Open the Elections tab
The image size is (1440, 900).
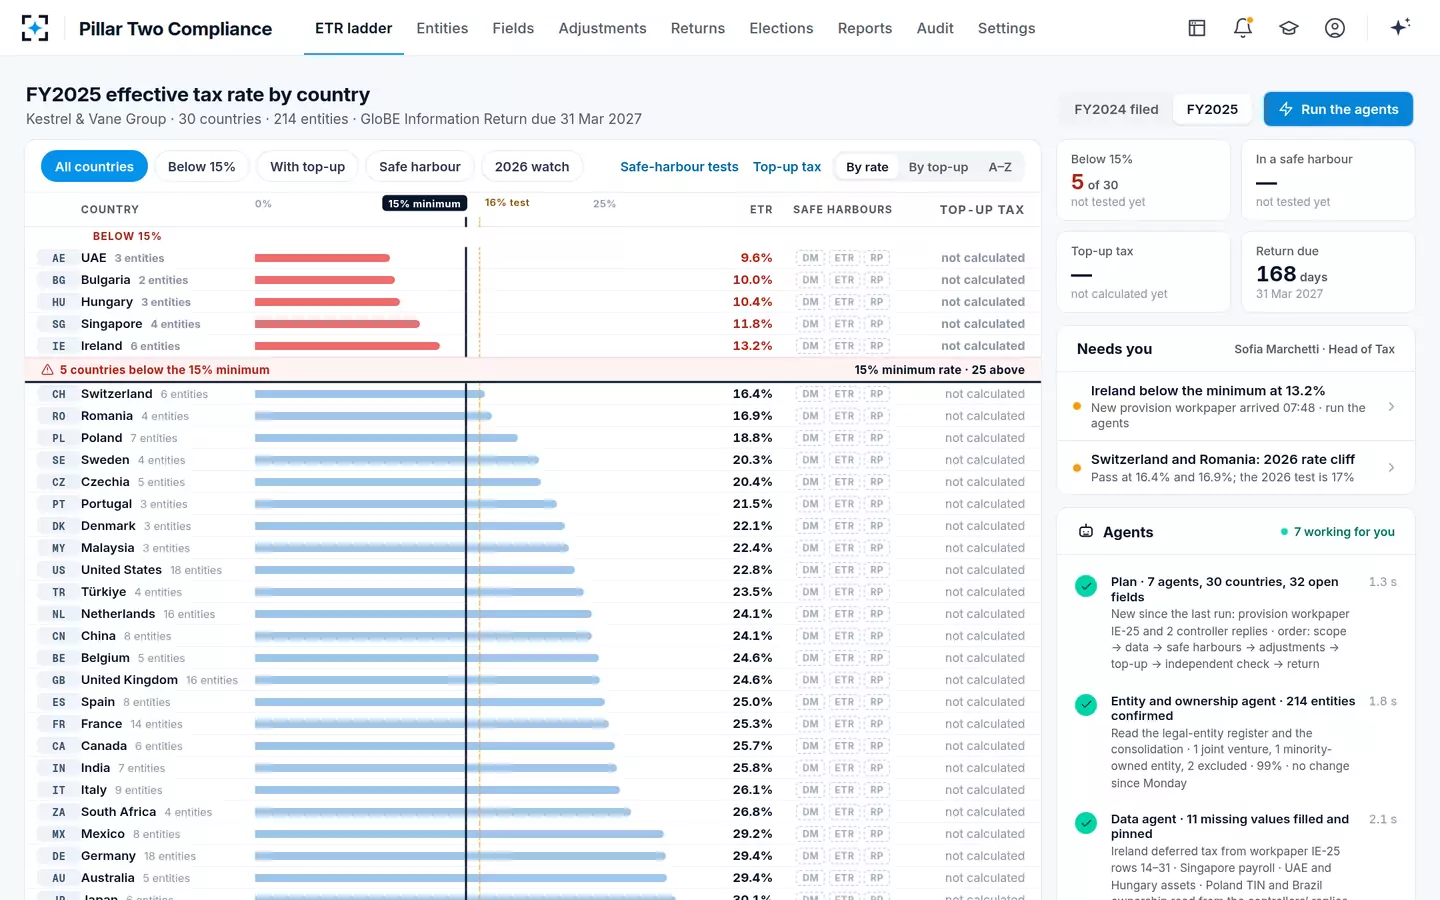click(781, 28)
